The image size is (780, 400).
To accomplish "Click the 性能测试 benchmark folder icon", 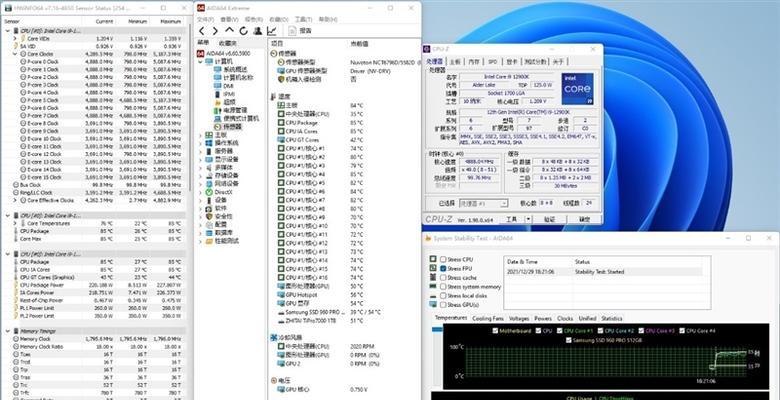I will pyautogui.click(x=209, y=241).
